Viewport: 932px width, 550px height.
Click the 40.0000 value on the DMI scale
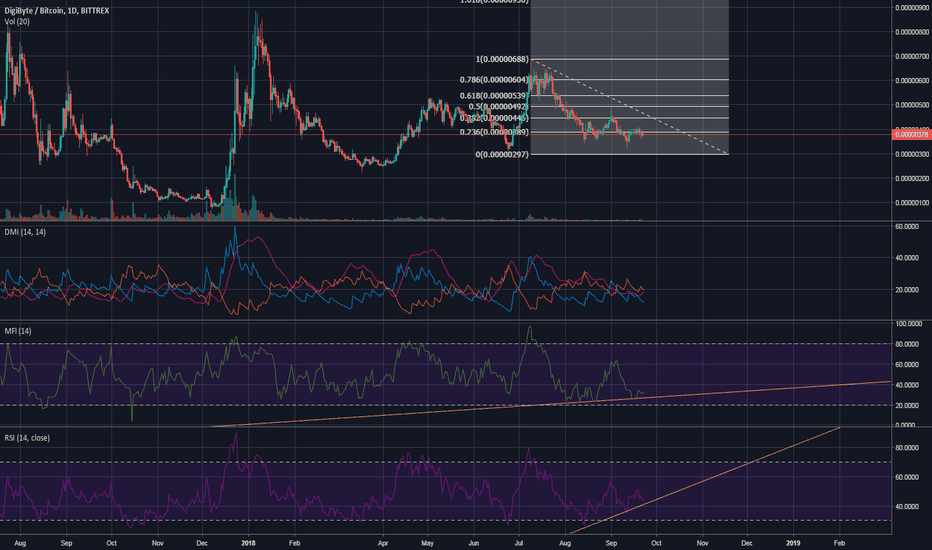907,258
